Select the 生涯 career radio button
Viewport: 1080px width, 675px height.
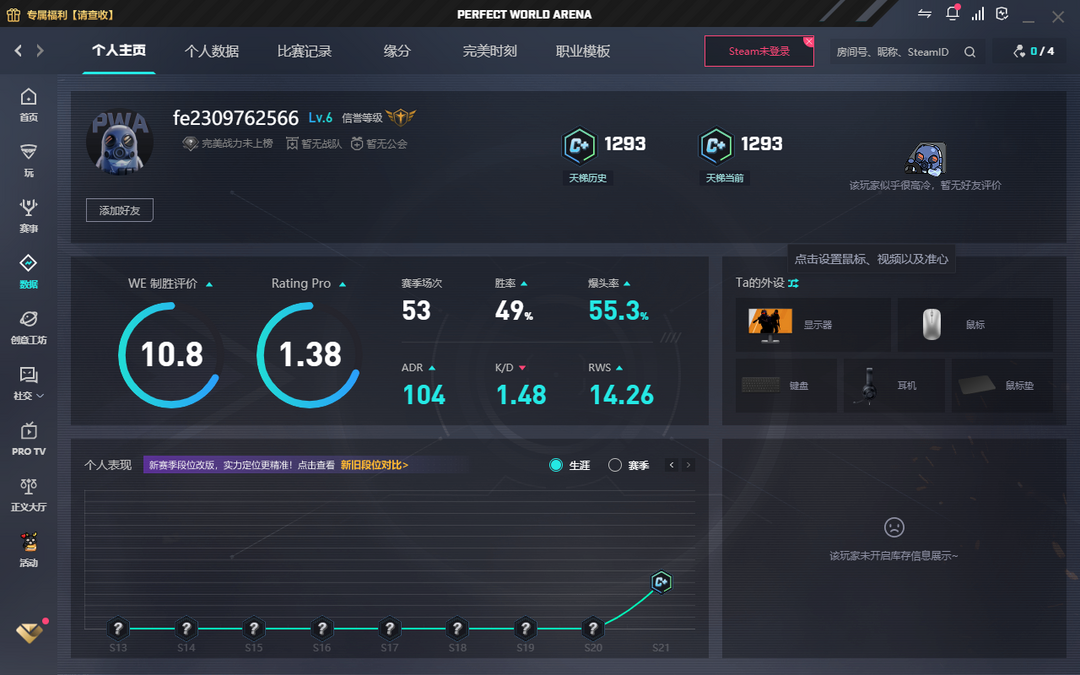pos(556,465)
